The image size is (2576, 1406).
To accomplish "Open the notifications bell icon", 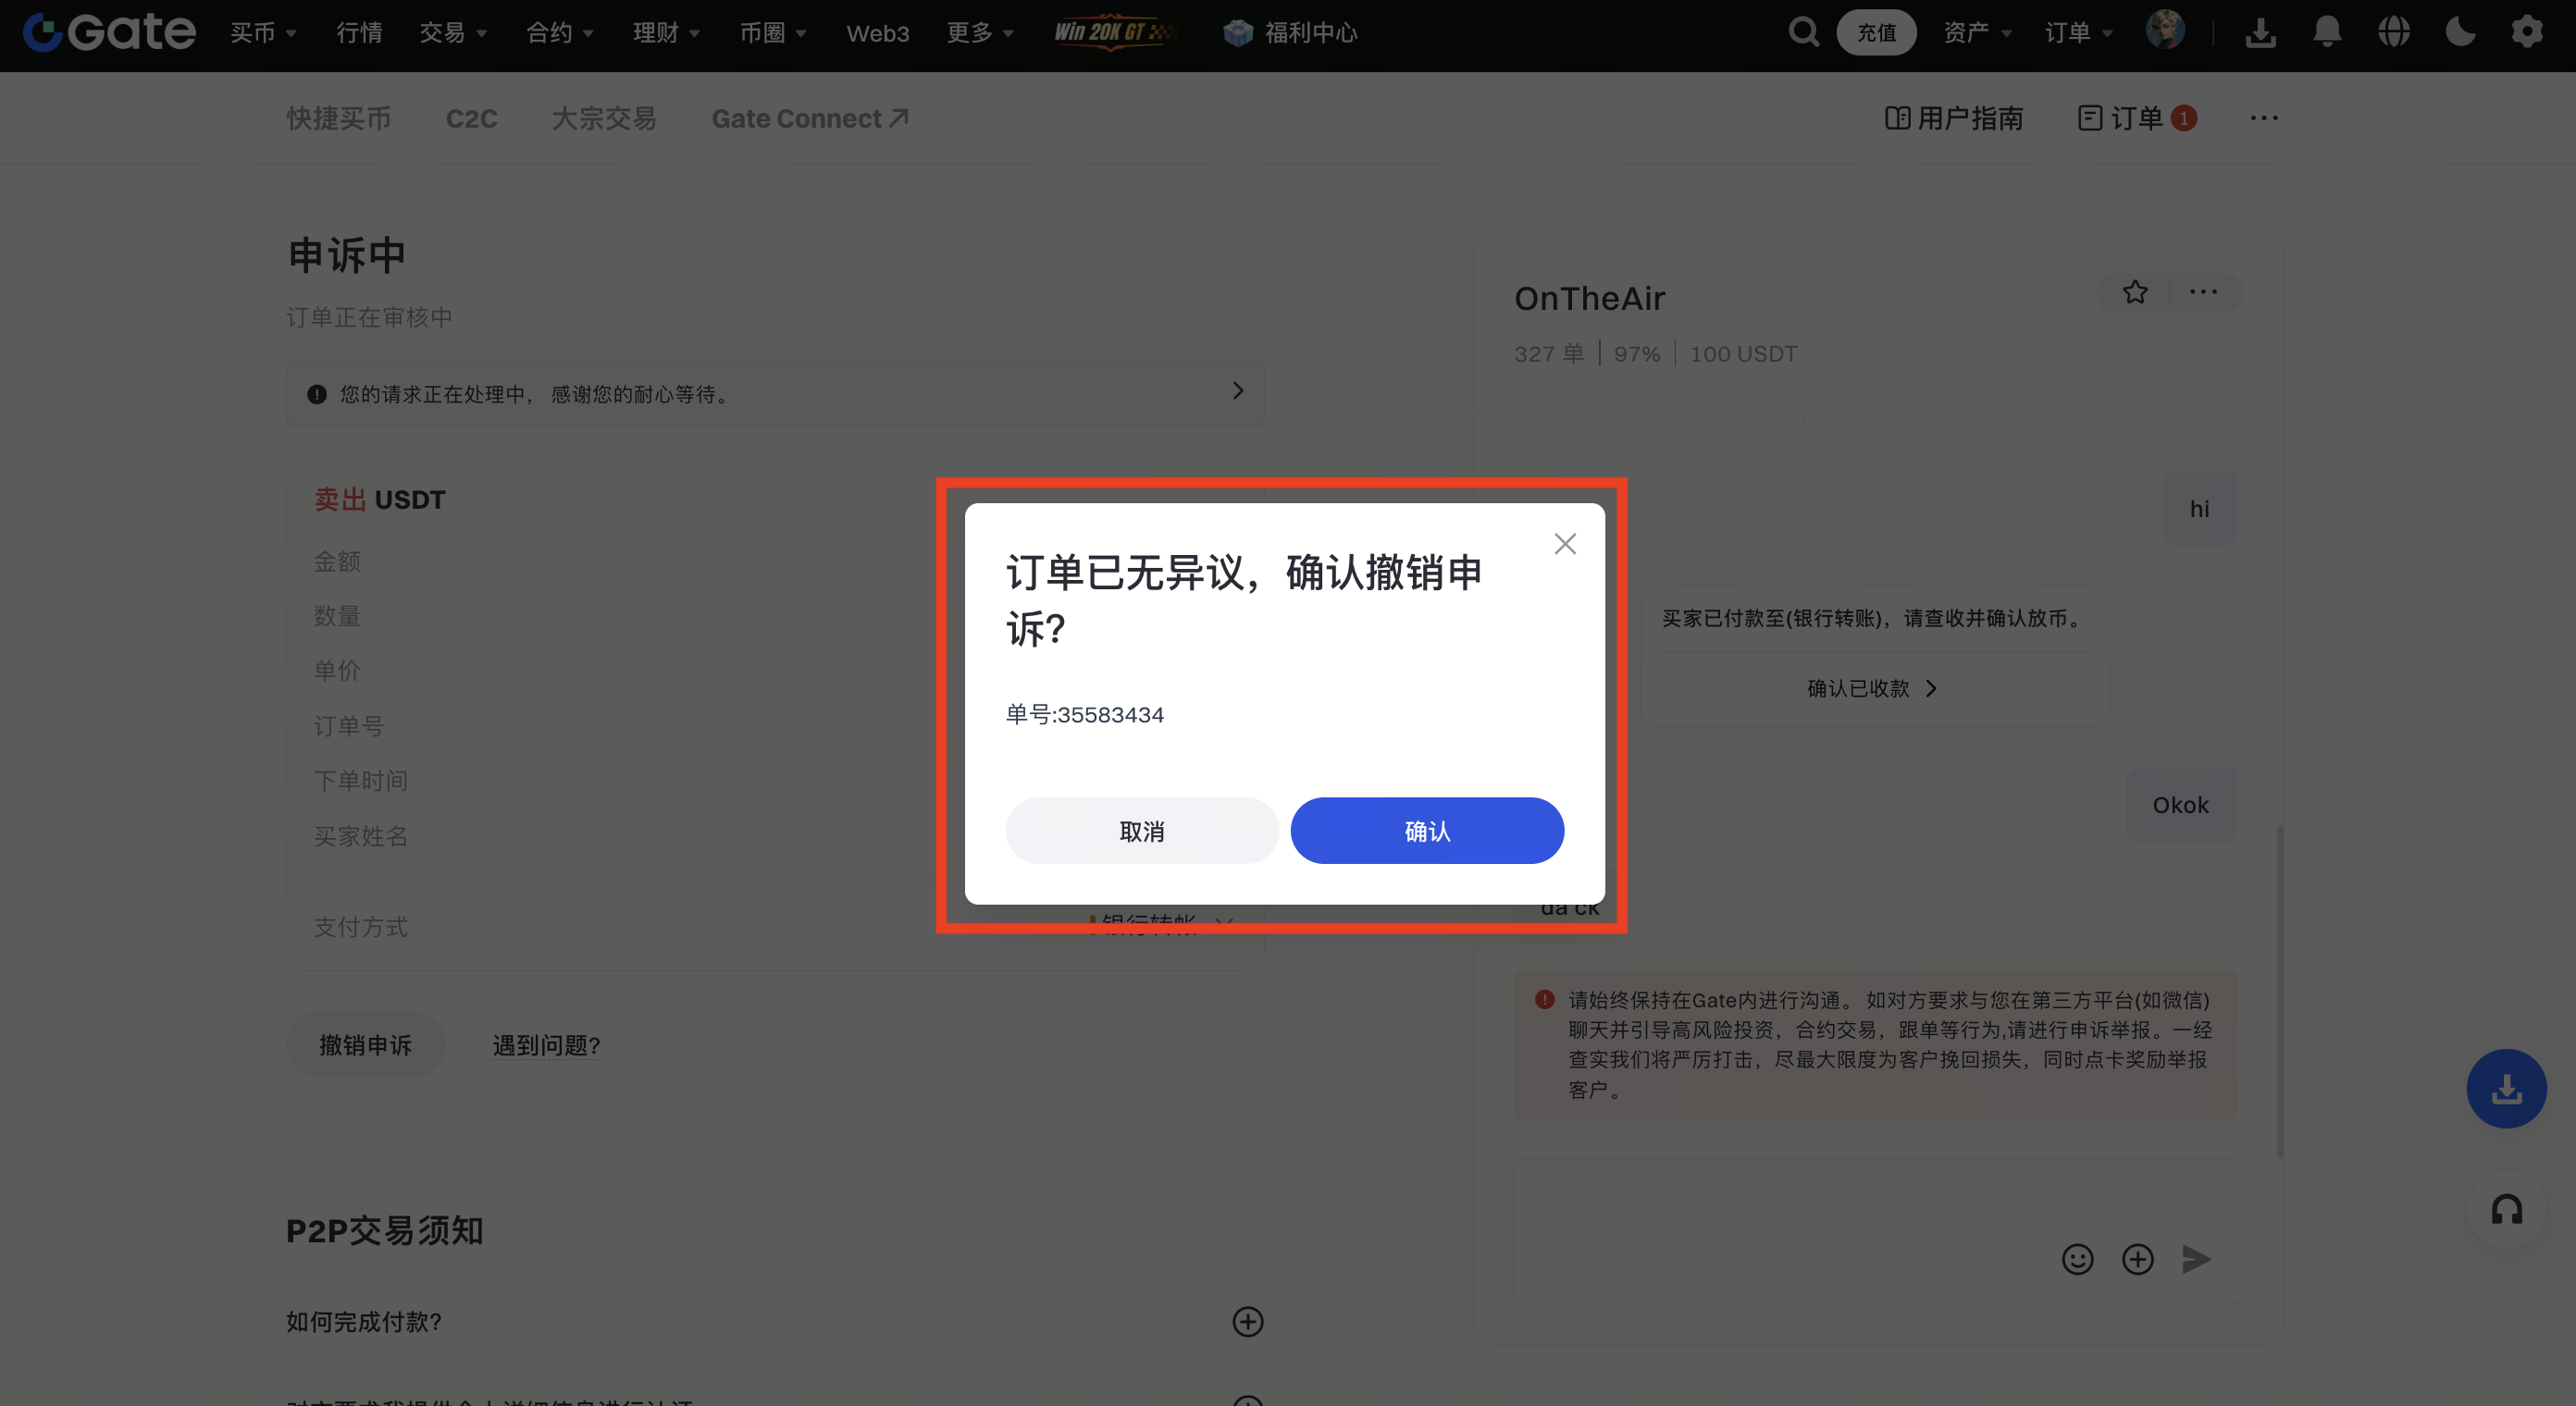I will (2327, 33).
